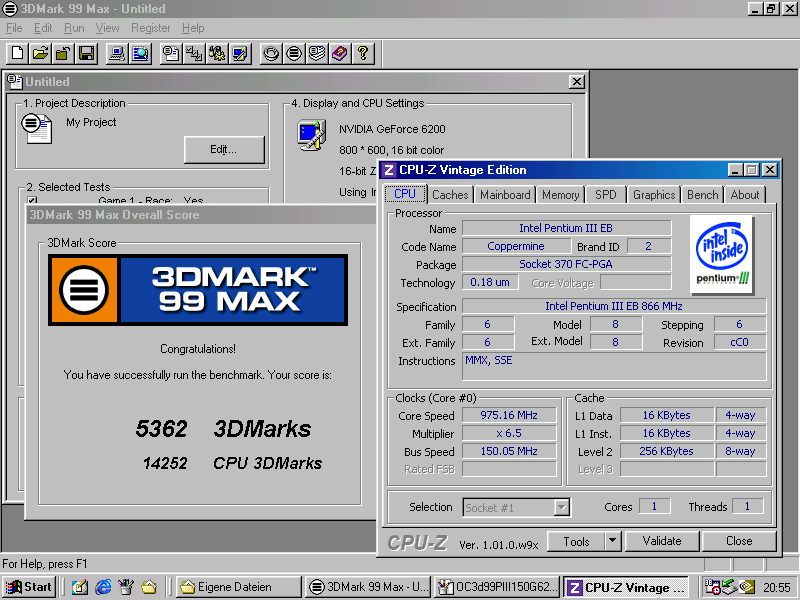This screenshot has width=800, height=600.
Task: Open the Socket #1 selection dropdown
Action: 561,508
